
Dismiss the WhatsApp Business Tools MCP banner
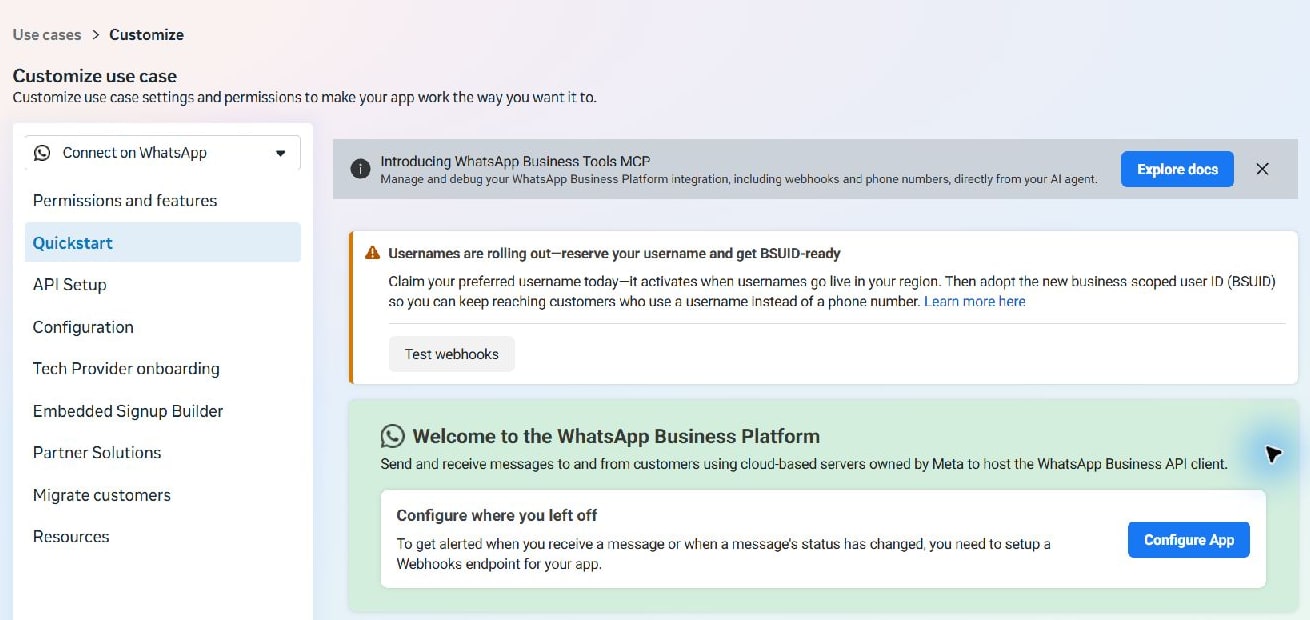(x=1262, y=169)
